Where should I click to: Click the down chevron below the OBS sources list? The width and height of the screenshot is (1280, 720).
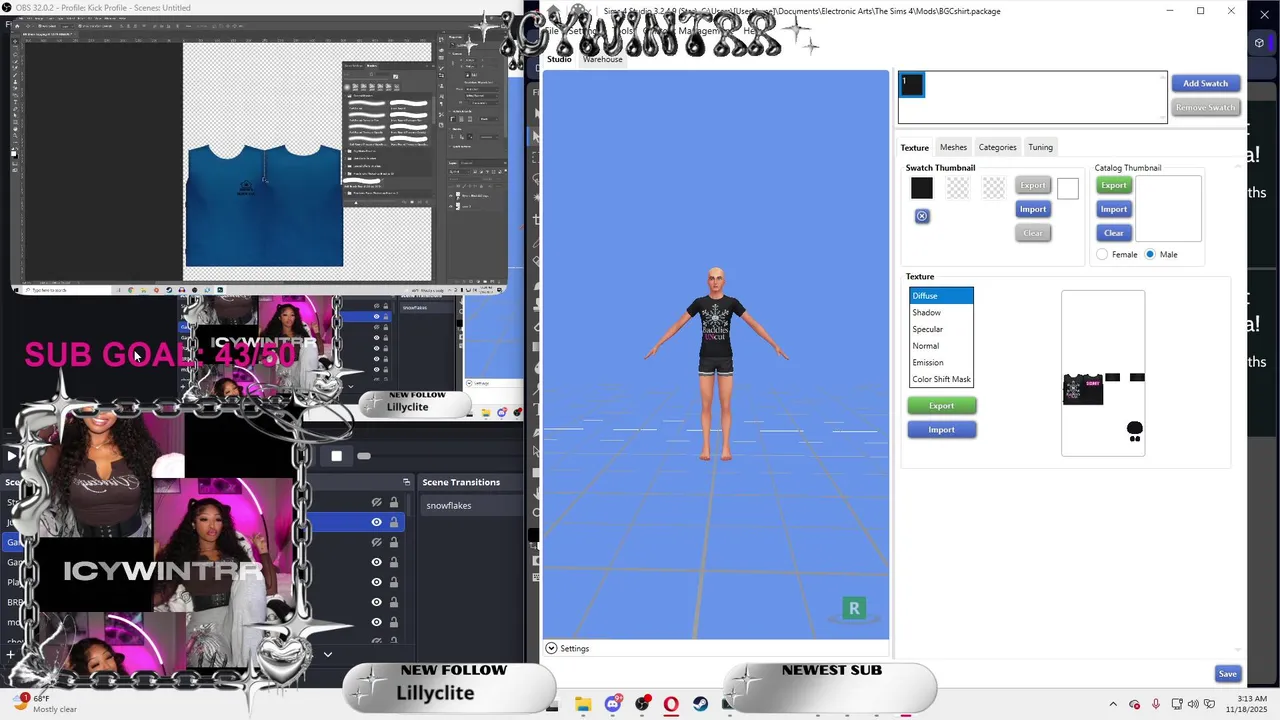point(327,654)
